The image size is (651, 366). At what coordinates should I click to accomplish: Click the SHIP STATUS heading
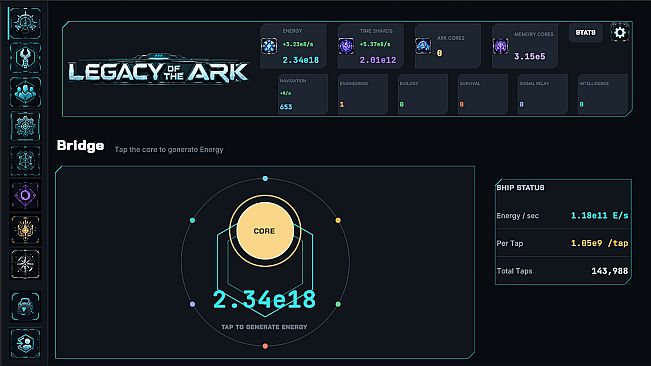(520, 188)
